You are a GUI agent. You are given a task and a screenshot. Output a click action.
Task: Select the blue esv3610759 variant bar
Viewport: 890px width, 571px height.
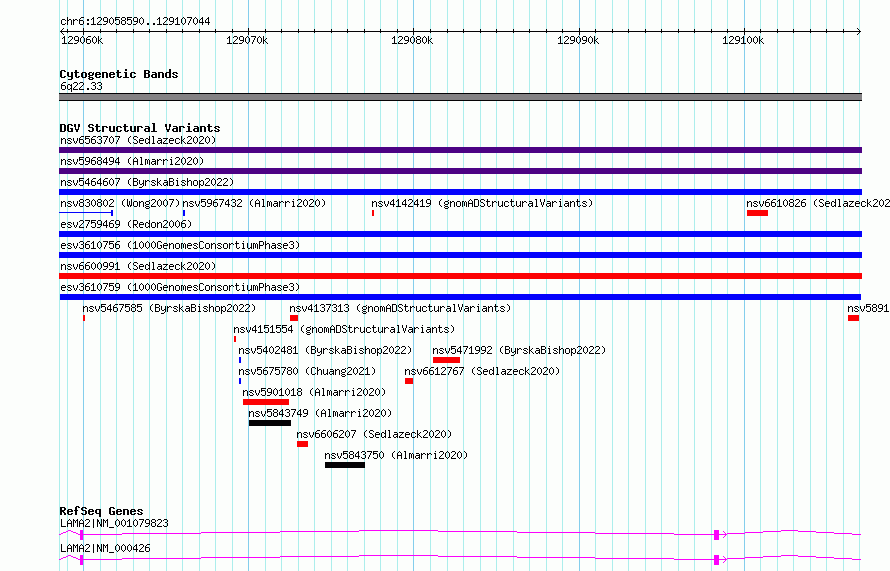pyautogui.click(x=460, y=297)
